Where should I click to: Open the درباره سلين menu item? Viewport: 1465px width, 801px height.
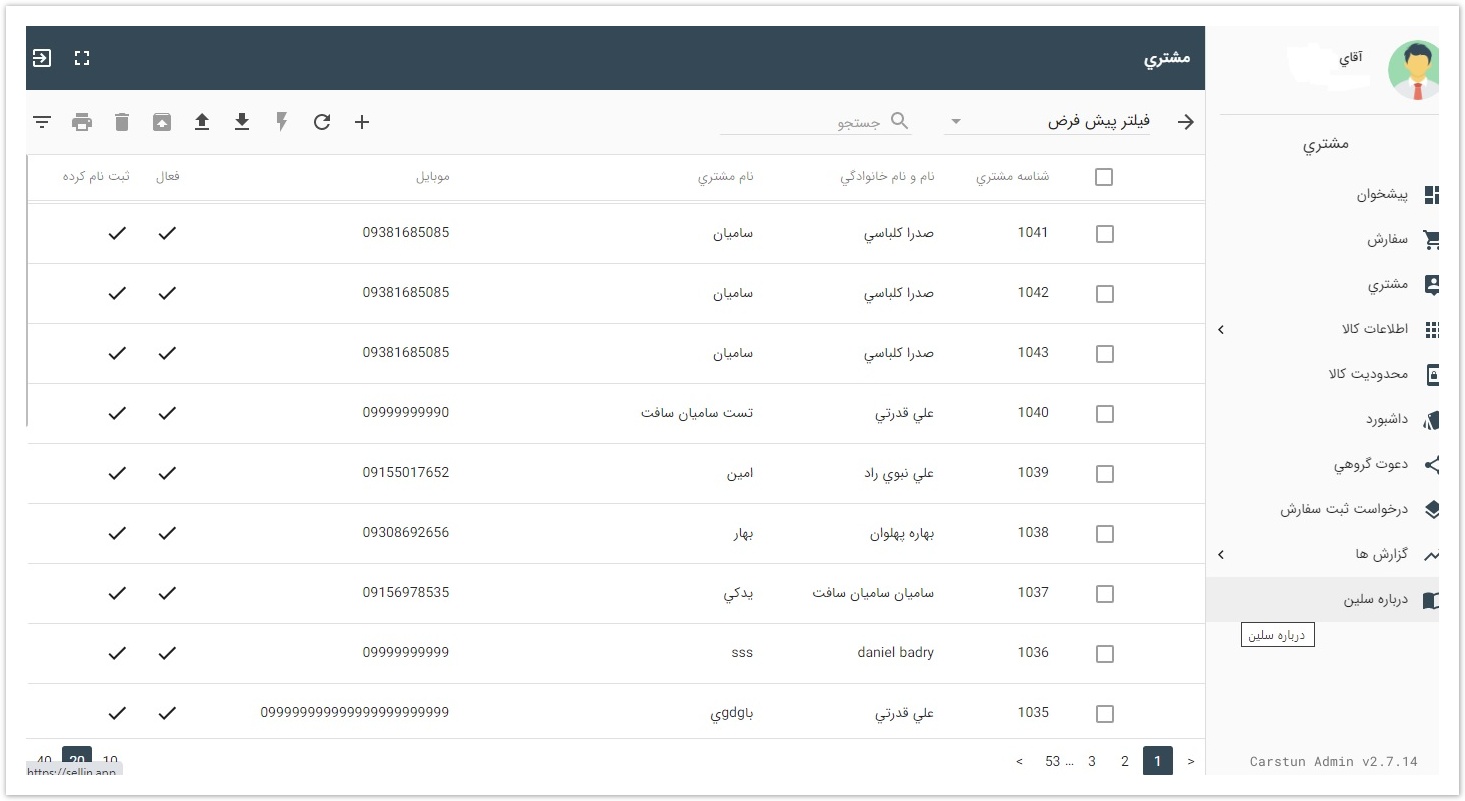1322,599
